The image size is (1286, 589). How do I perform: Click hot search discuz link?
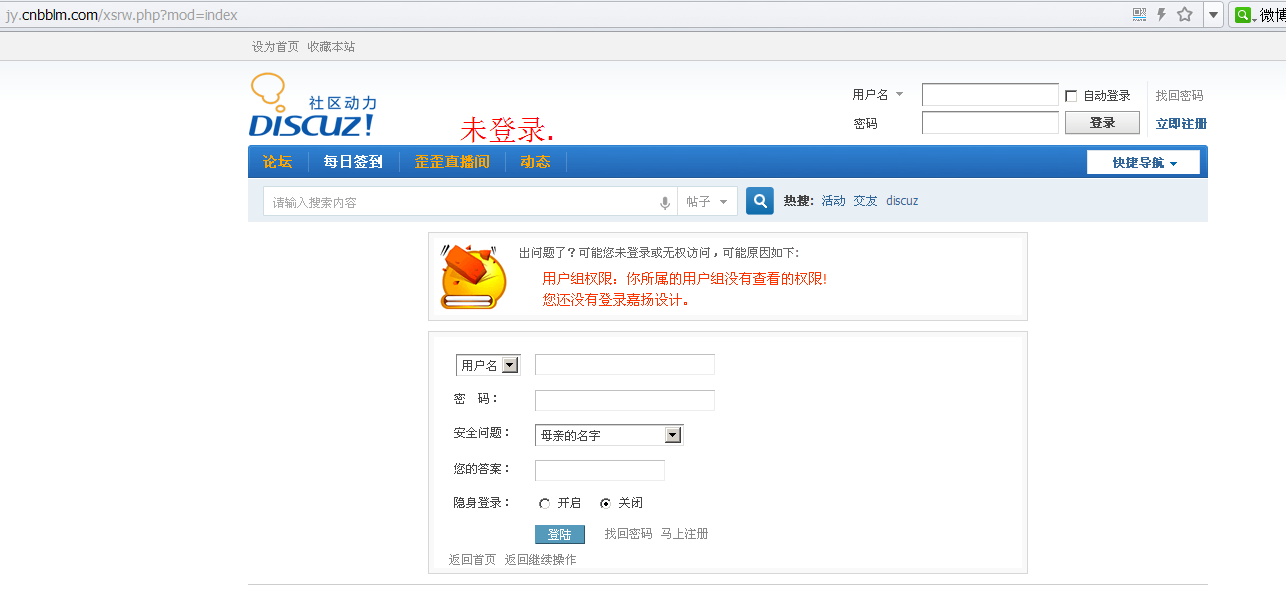[902, 201]
